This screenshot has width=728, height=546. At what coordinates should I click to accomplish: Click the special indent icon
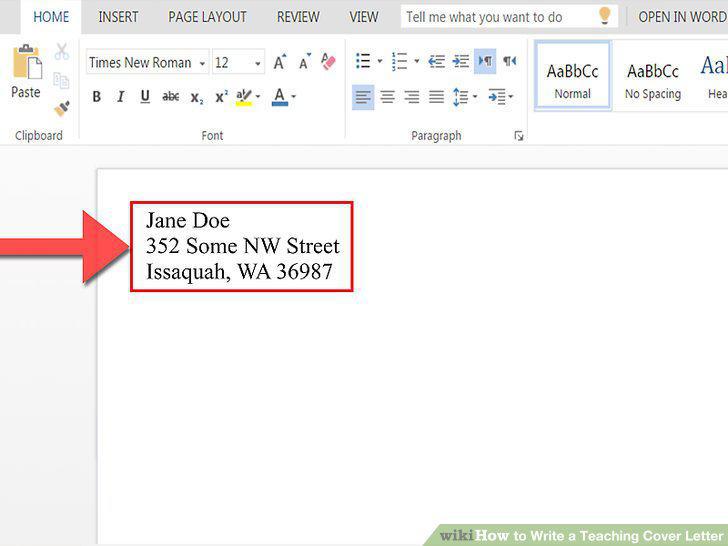pyautogui.click(x=497, y=97)
